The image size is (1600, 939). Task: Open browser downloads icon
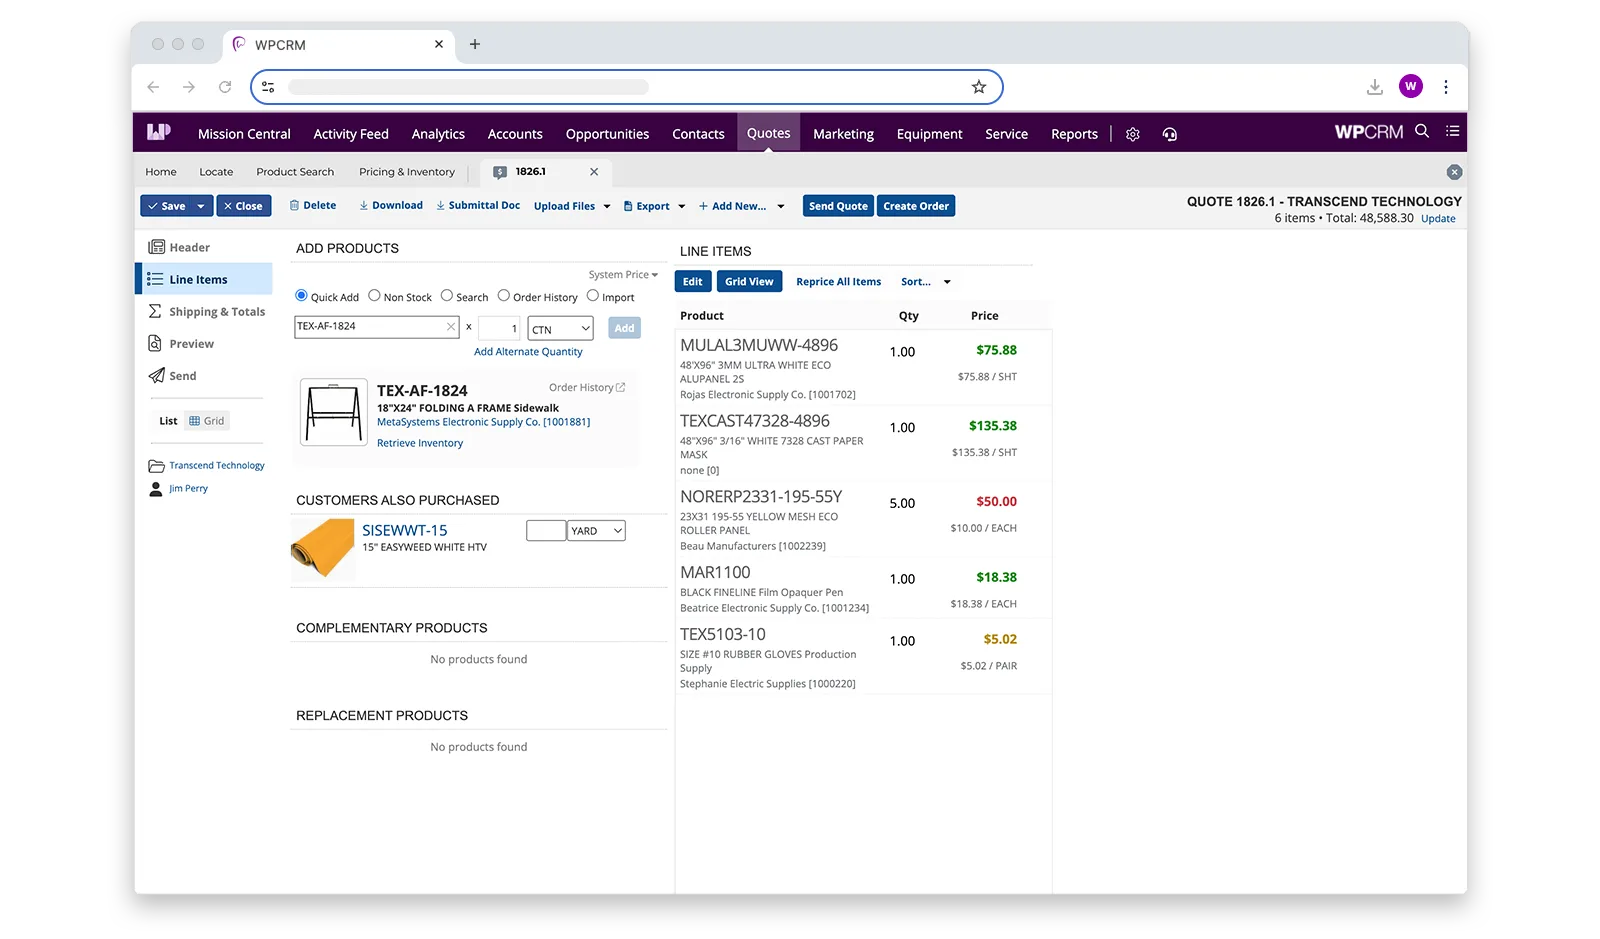(1375, 87)
